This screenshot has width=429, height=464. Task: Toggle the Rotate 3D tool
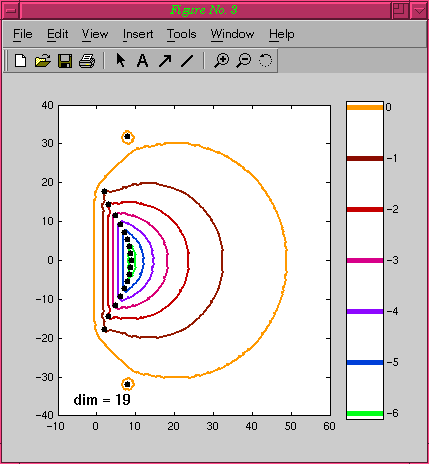pos(265,60)
